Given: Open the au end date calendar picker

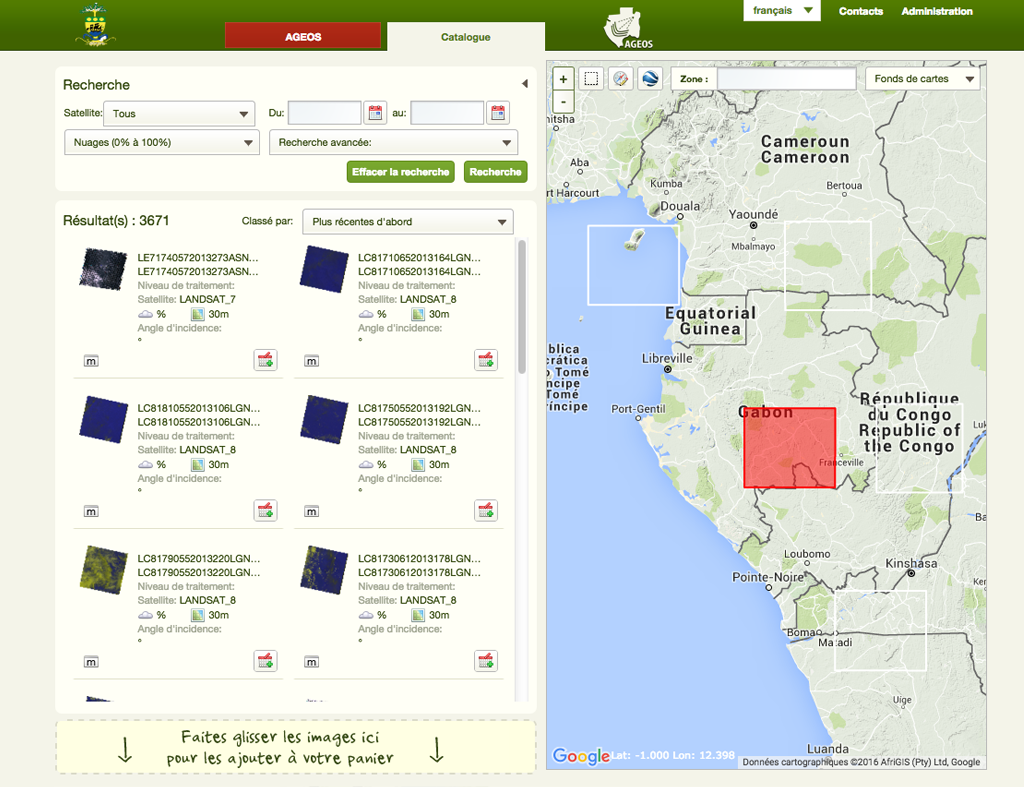Looking at the screenshot, I should [x=498, y=113].
